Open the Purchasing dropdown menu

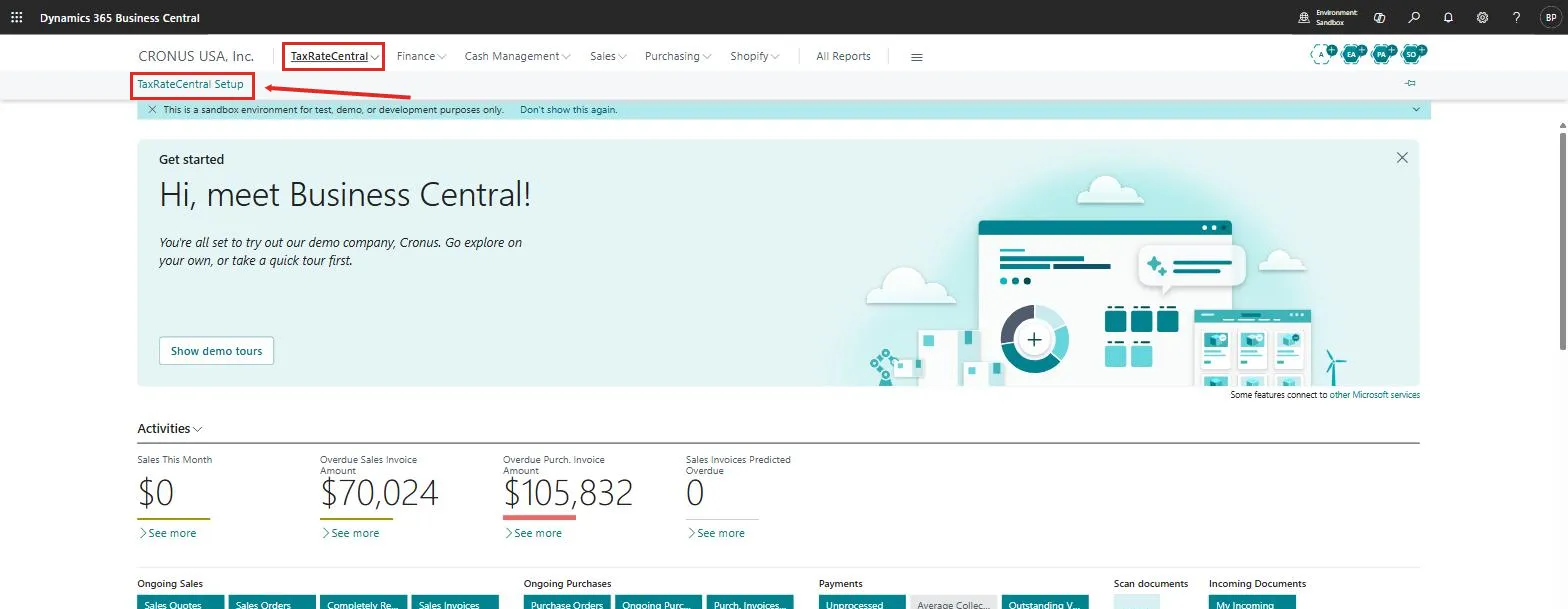678,57
